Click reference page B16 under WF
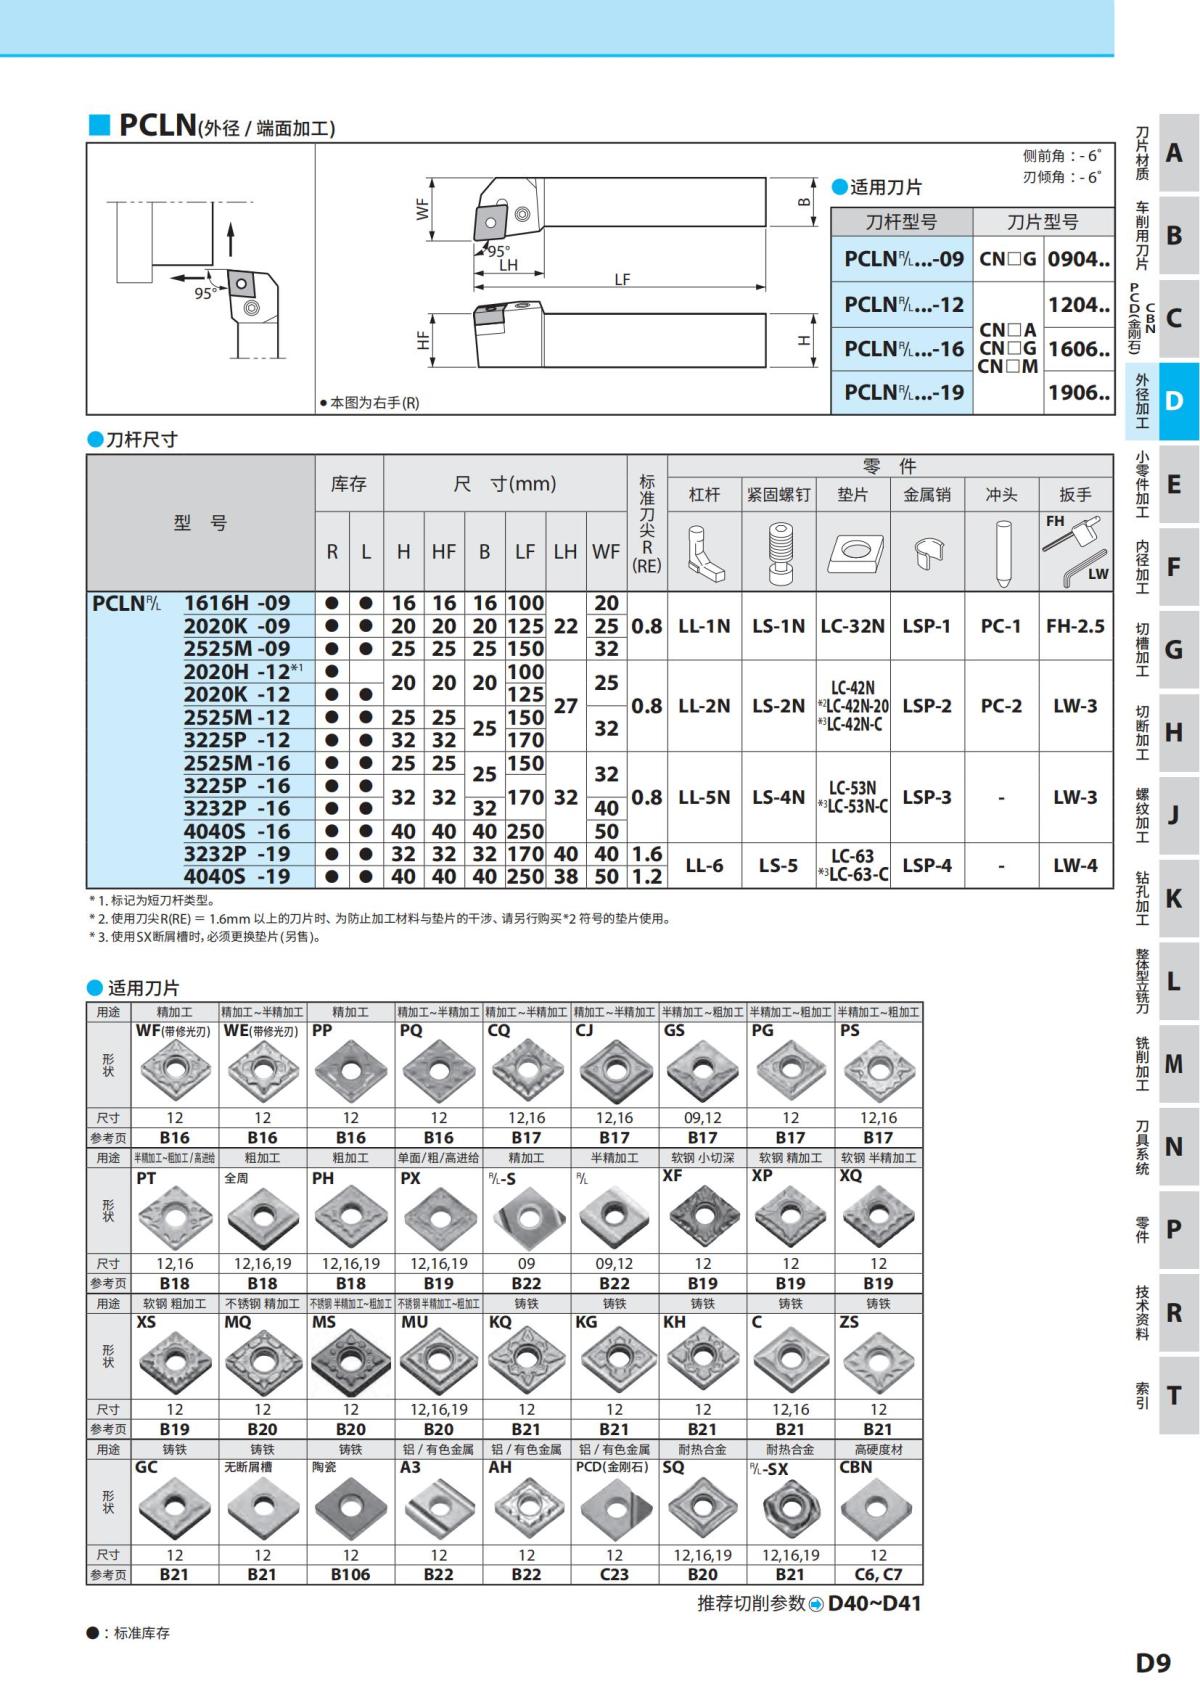This screenshot has height=1697, width=1200. 175,1137
